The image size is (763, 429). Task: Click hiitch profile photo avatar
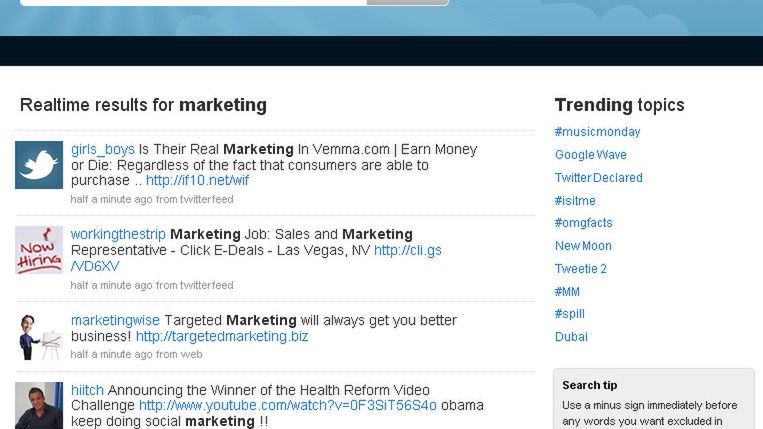point(39,406)
